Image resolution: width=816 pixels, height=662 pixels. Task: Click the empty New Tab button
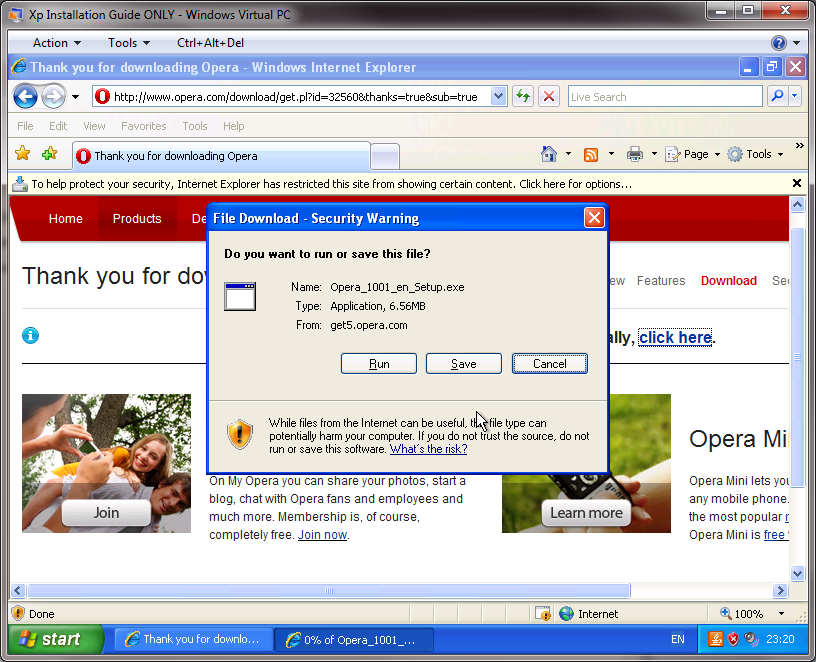click(x=385, y=156)
